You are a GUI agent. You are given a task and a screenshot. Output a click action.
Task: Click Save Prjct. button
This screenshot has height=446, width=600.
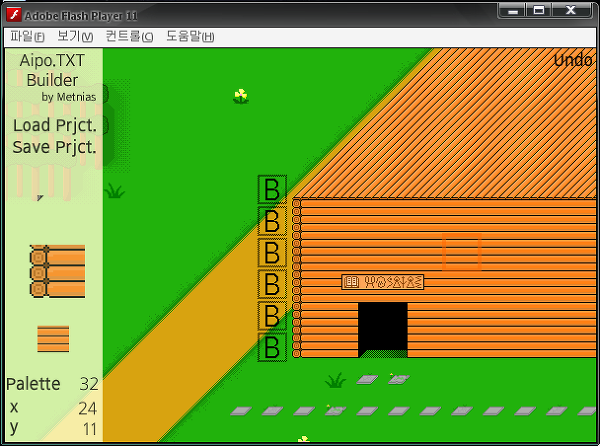click(x=54, y=147)
